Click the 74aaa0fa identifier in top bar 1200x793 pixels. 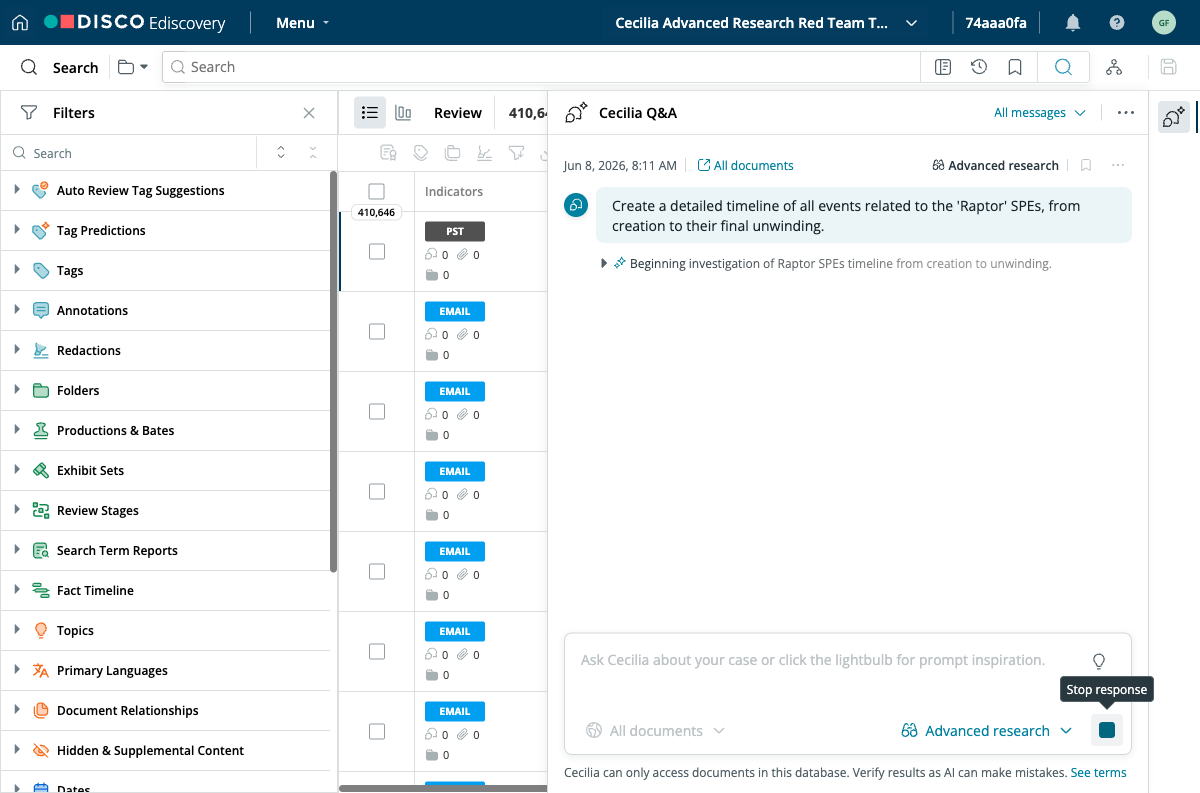pyautogui.click(x=995, y=22)
